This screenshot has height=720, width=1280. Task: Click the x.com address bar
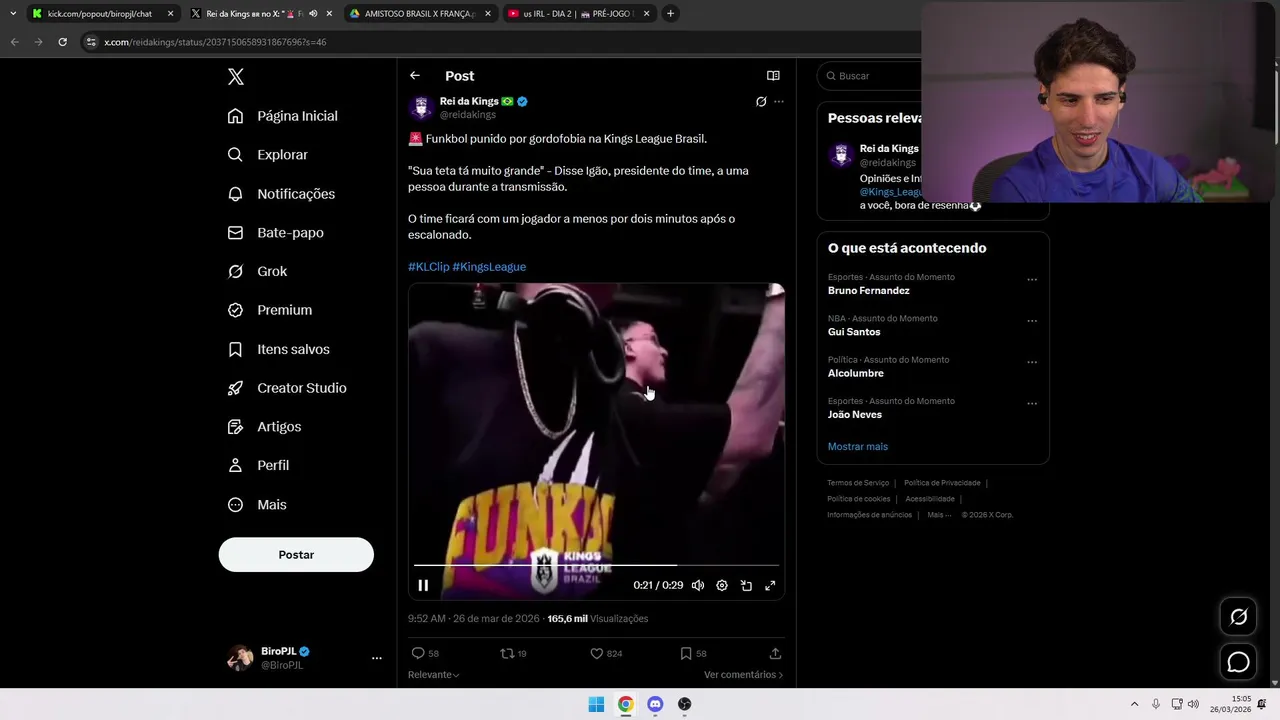click(x=500, y=42)
